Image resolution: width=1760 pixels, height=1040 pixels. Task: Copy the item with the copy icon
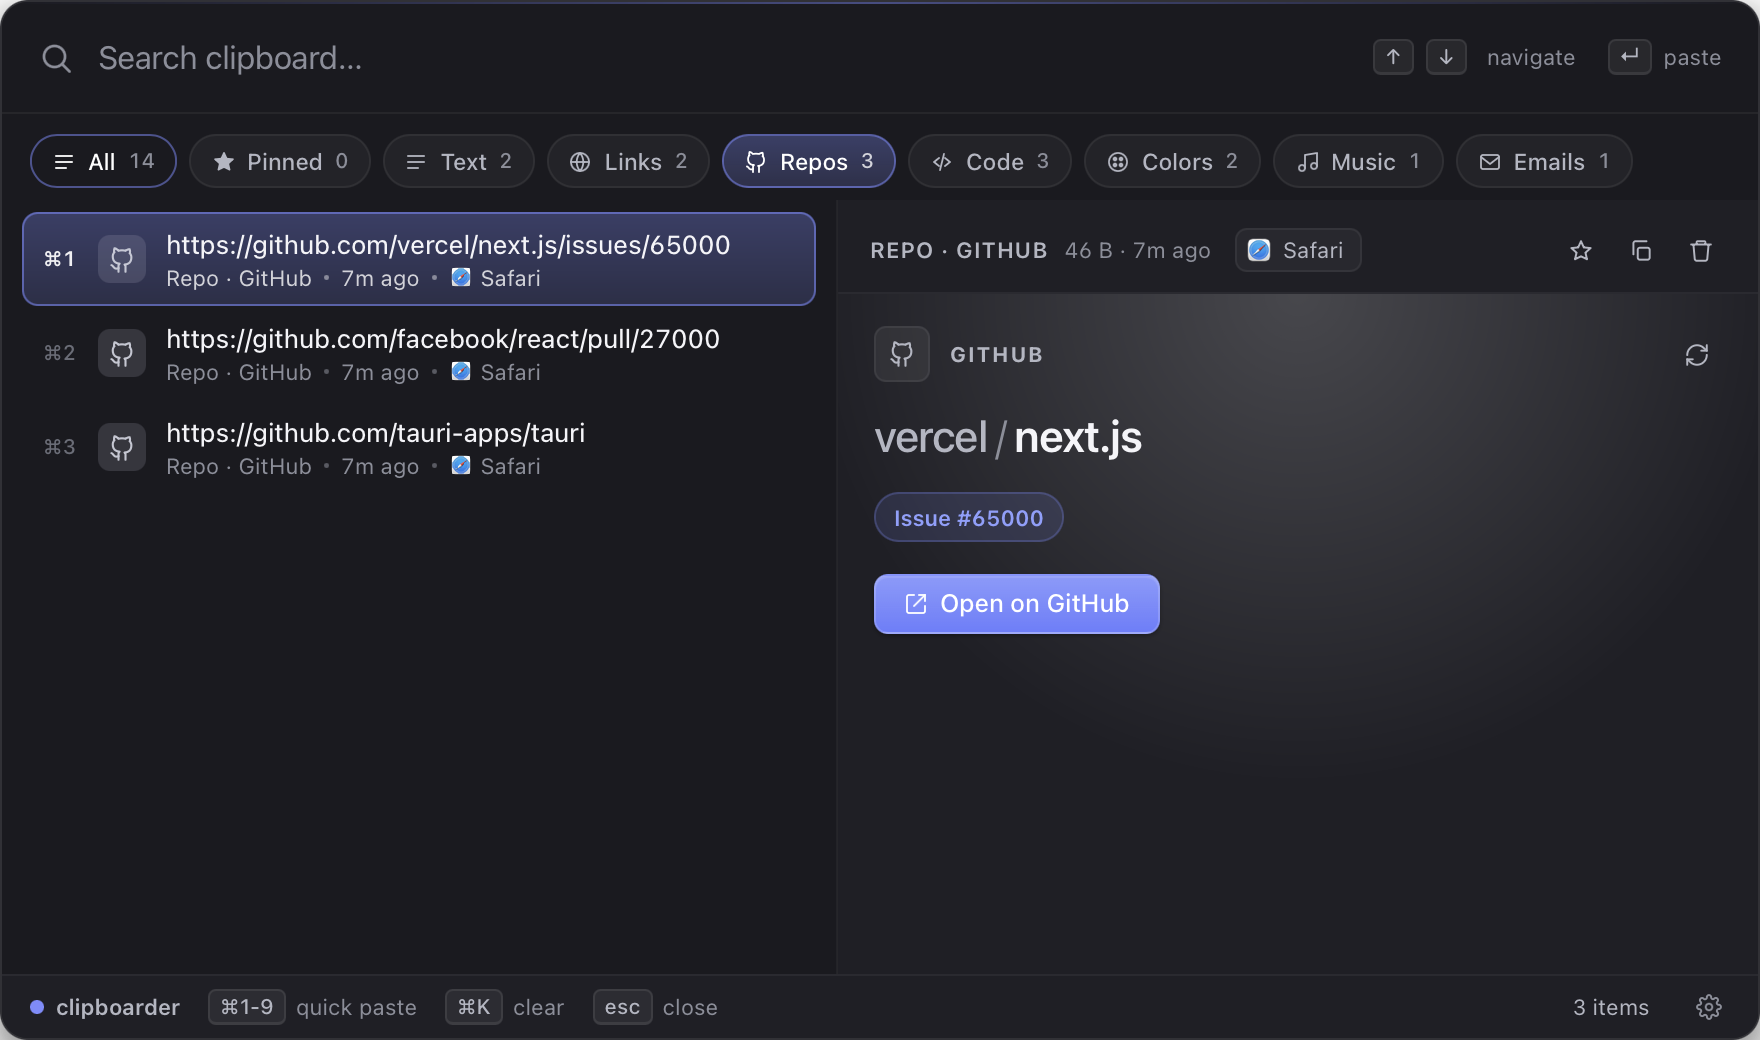pyautogui.click(x=1641, y=251)
